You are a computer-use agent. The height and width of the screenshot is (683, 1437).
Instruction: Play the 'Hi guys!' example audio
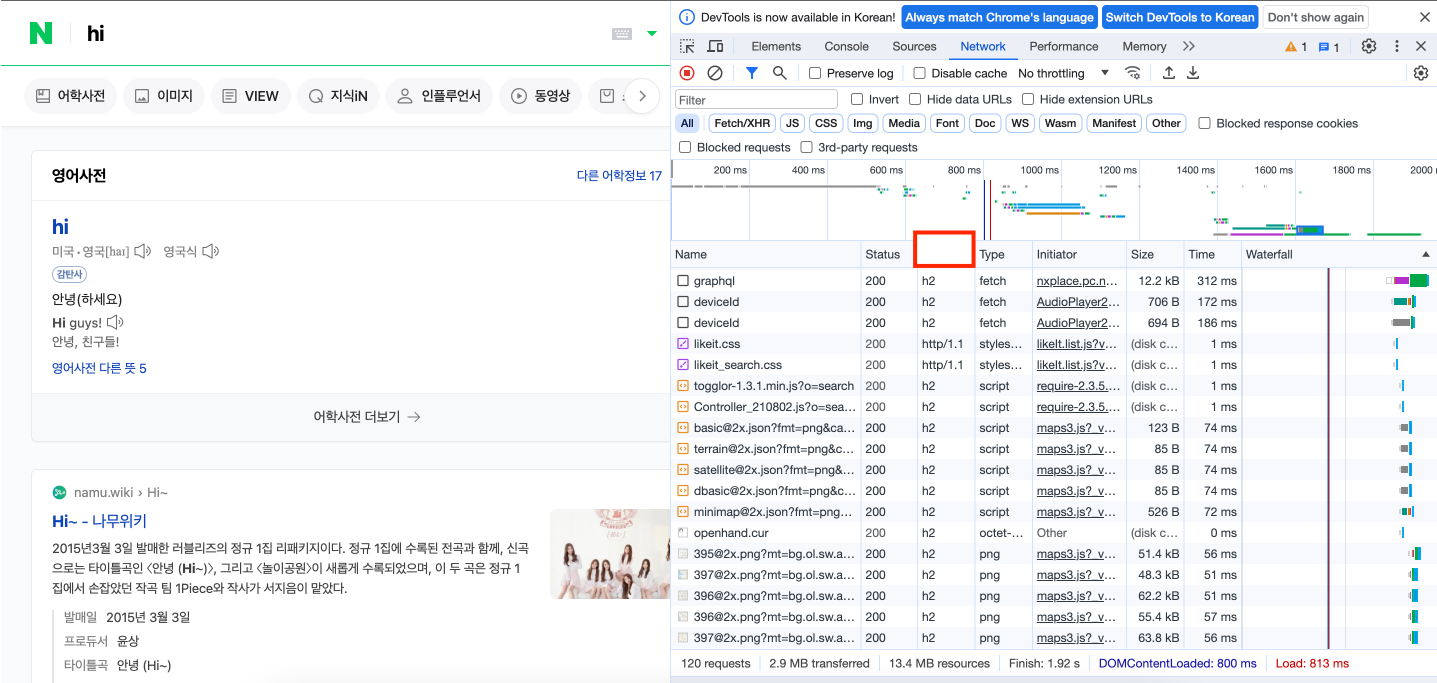[115, 322]
